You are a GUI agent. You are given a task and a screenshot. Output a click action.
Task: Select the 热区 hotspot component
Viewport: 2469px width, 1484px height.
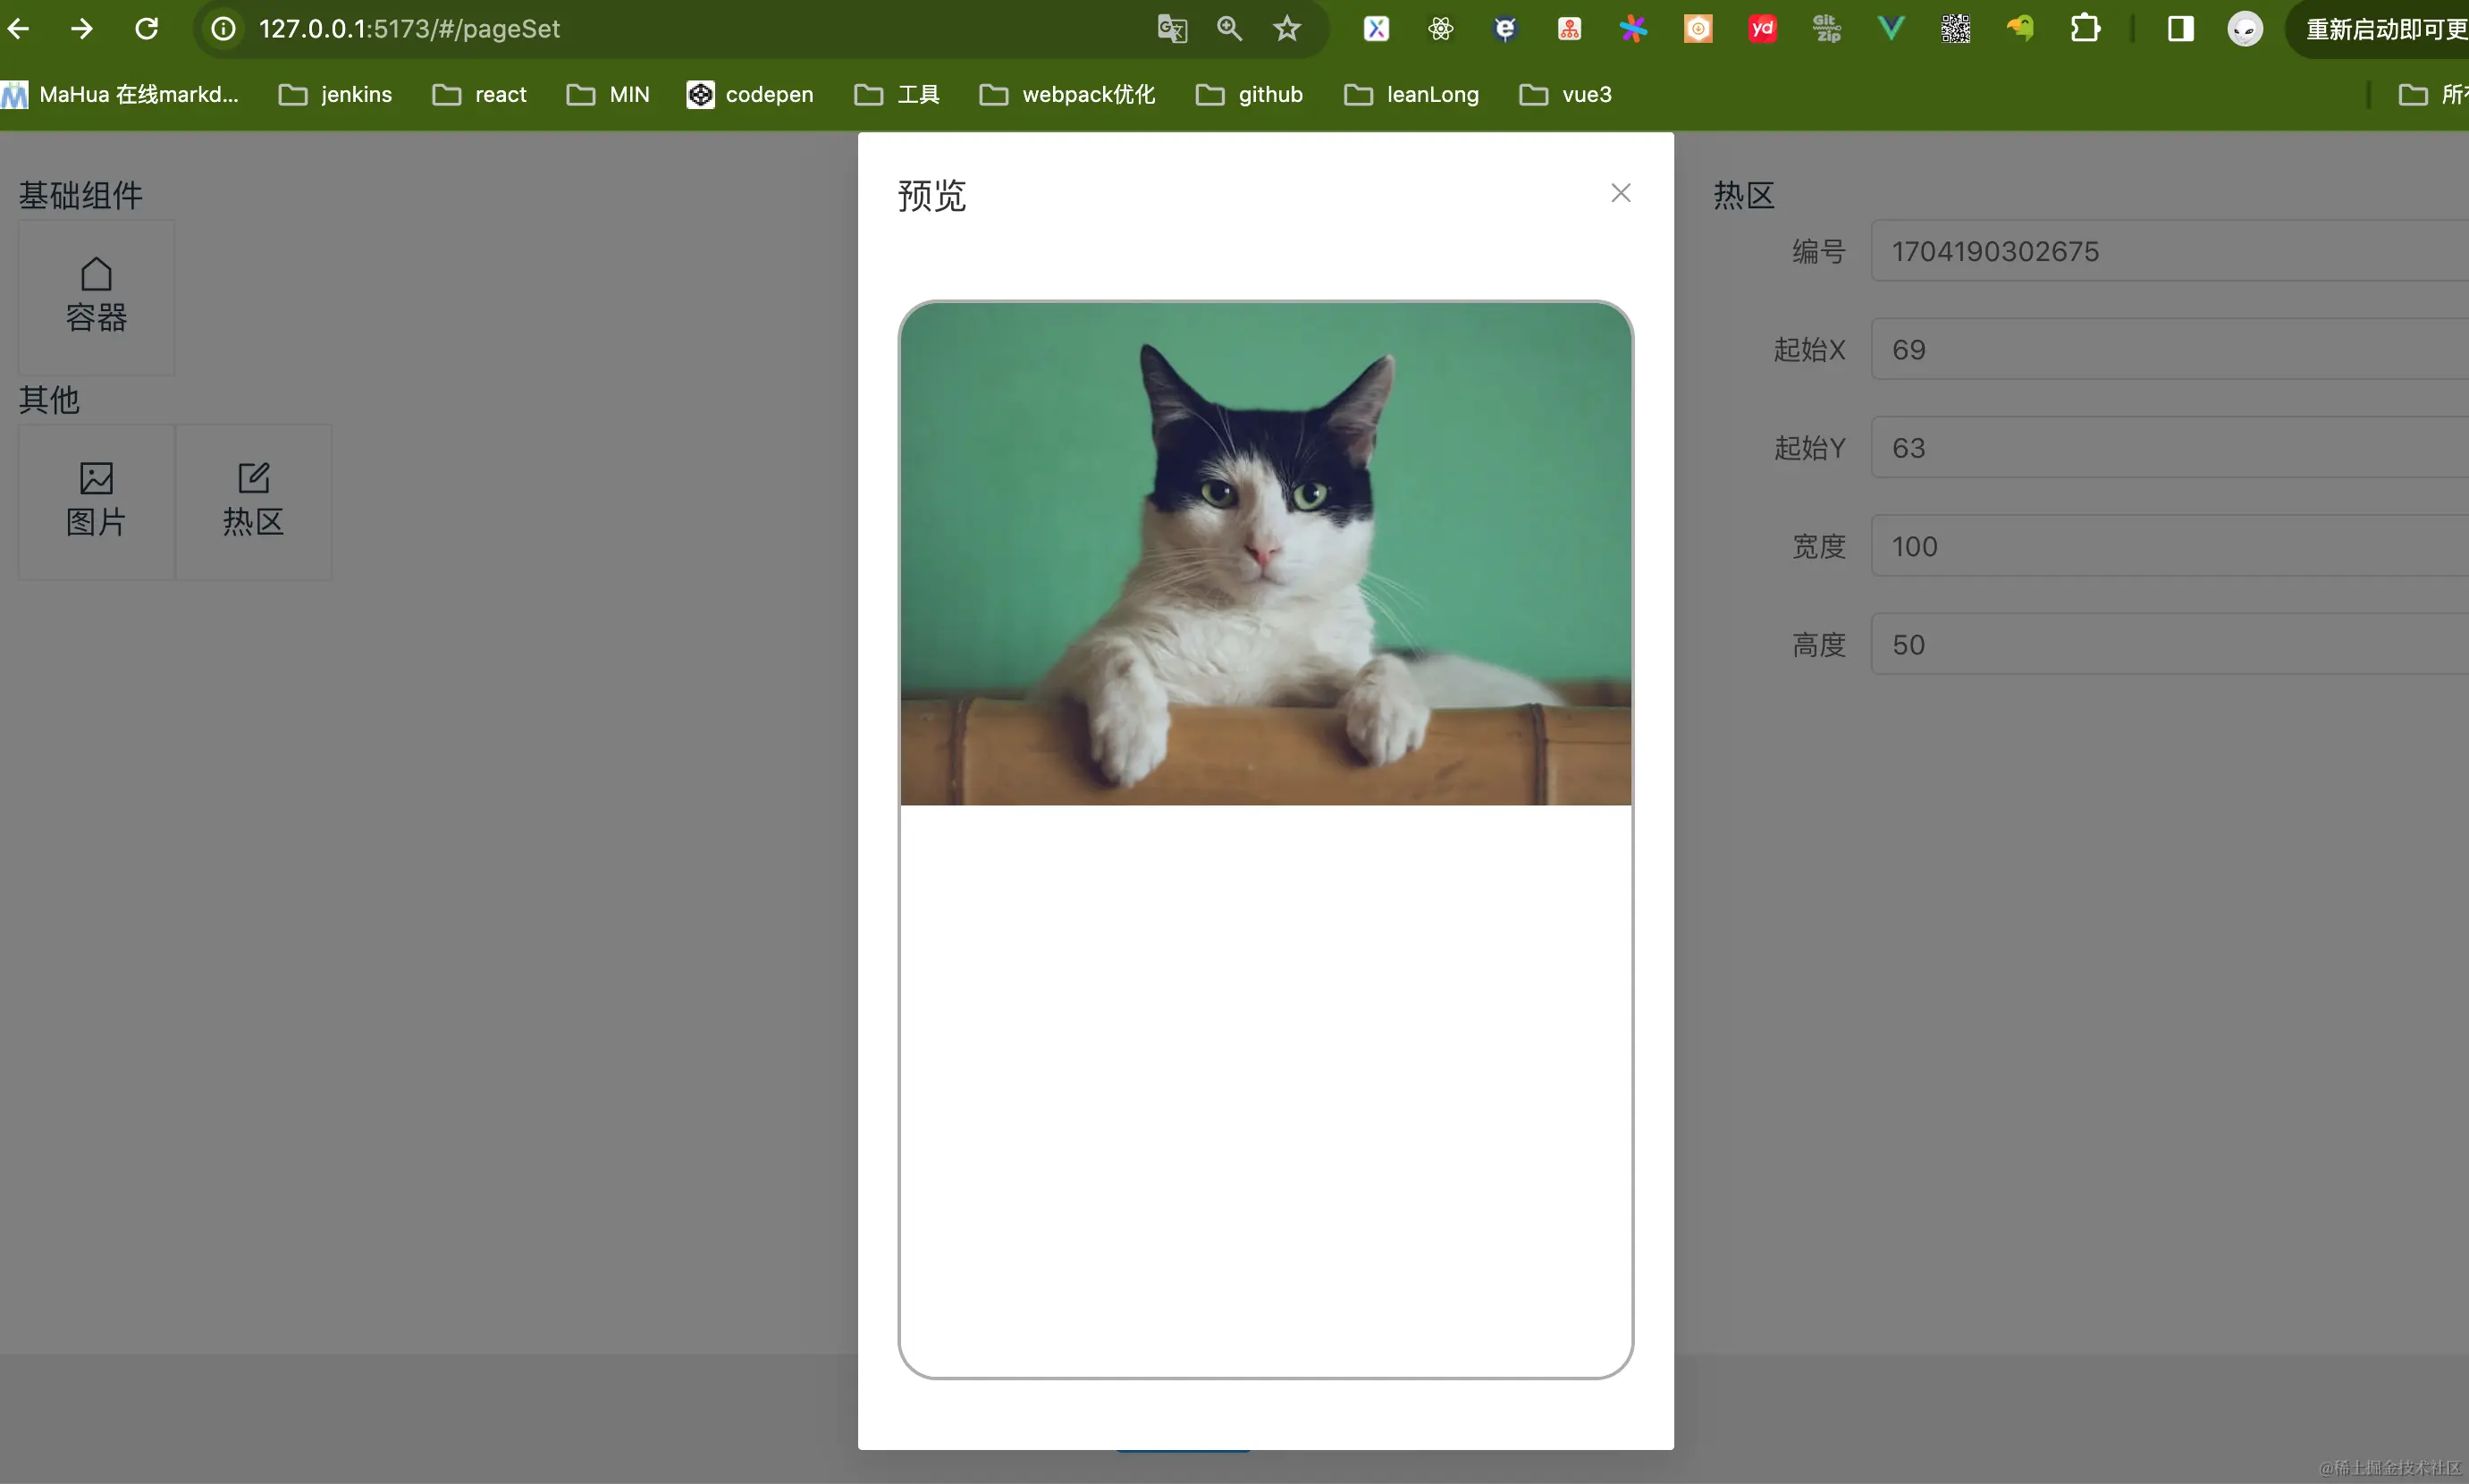253,501
